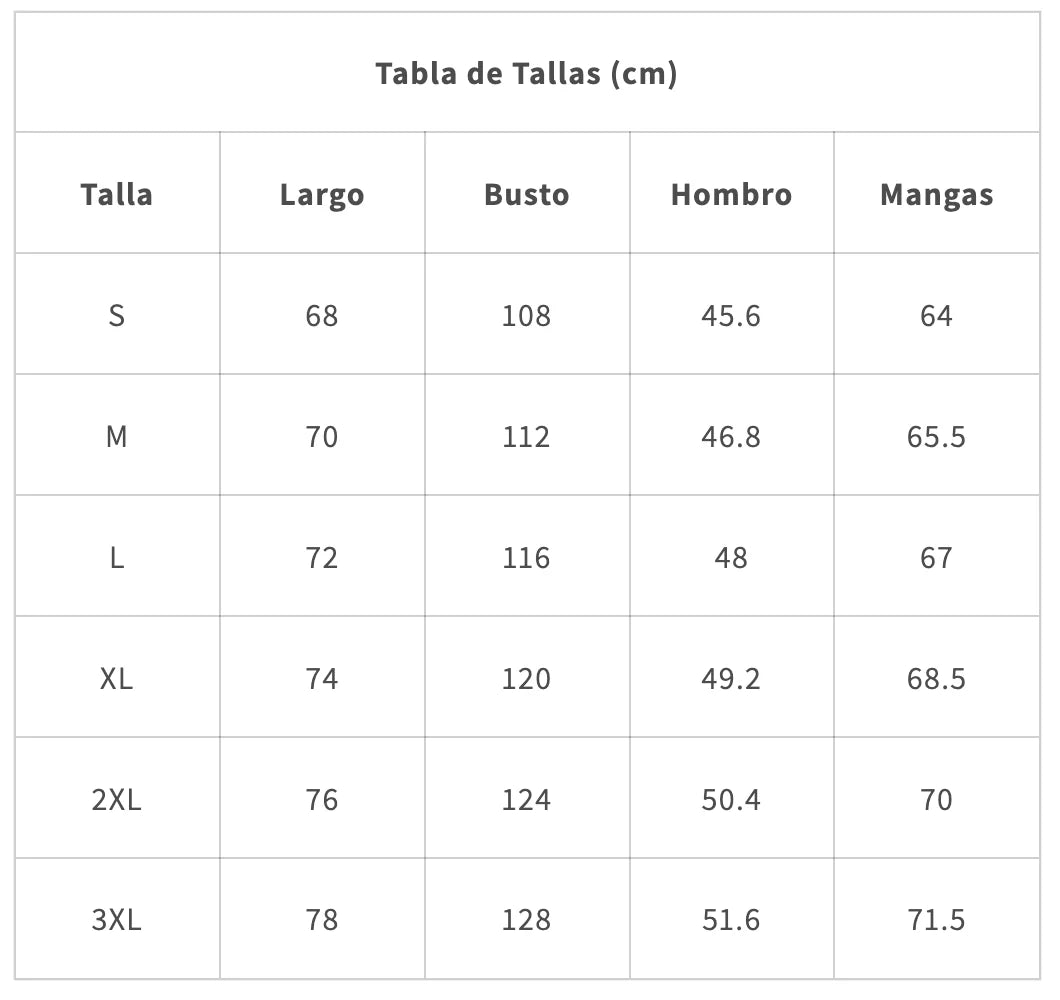Click the Busto value 124

[x=527, y=800]
